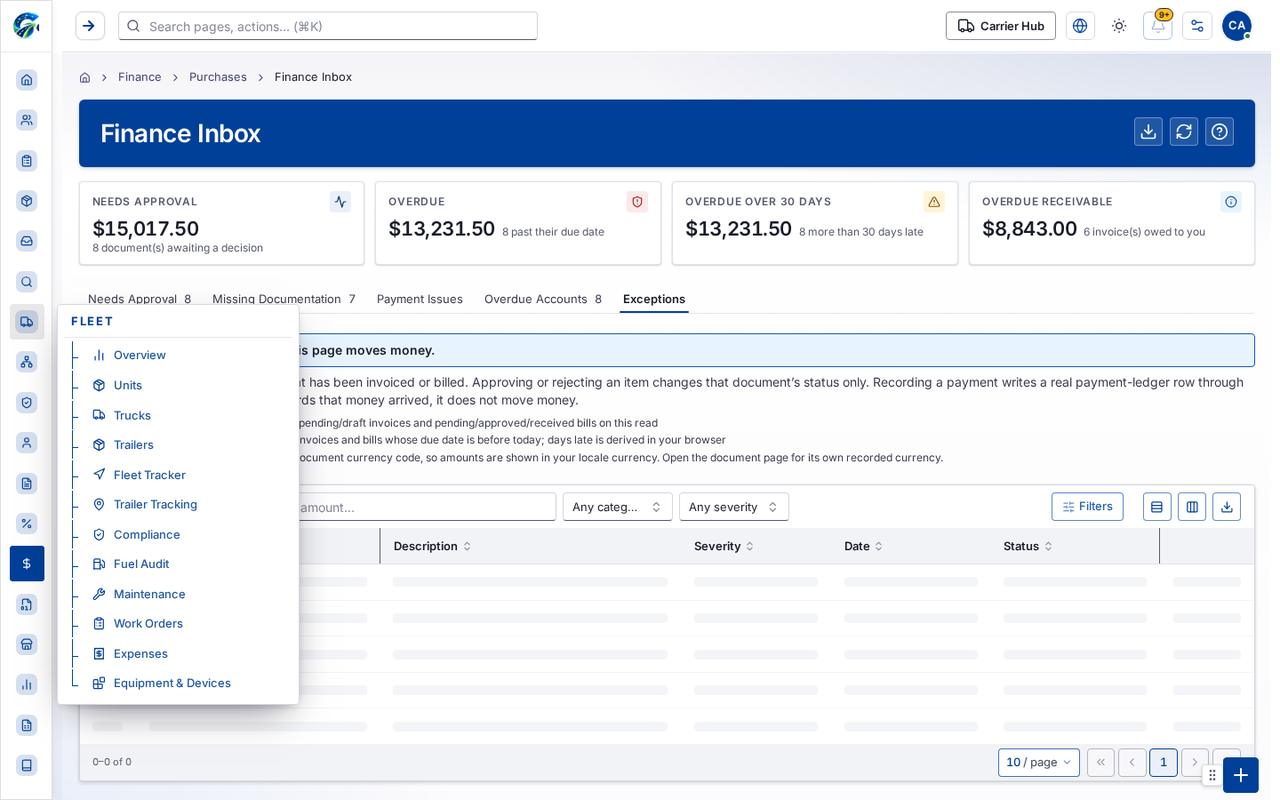Expand the sidebar with the arrow button

coord(90,26)
